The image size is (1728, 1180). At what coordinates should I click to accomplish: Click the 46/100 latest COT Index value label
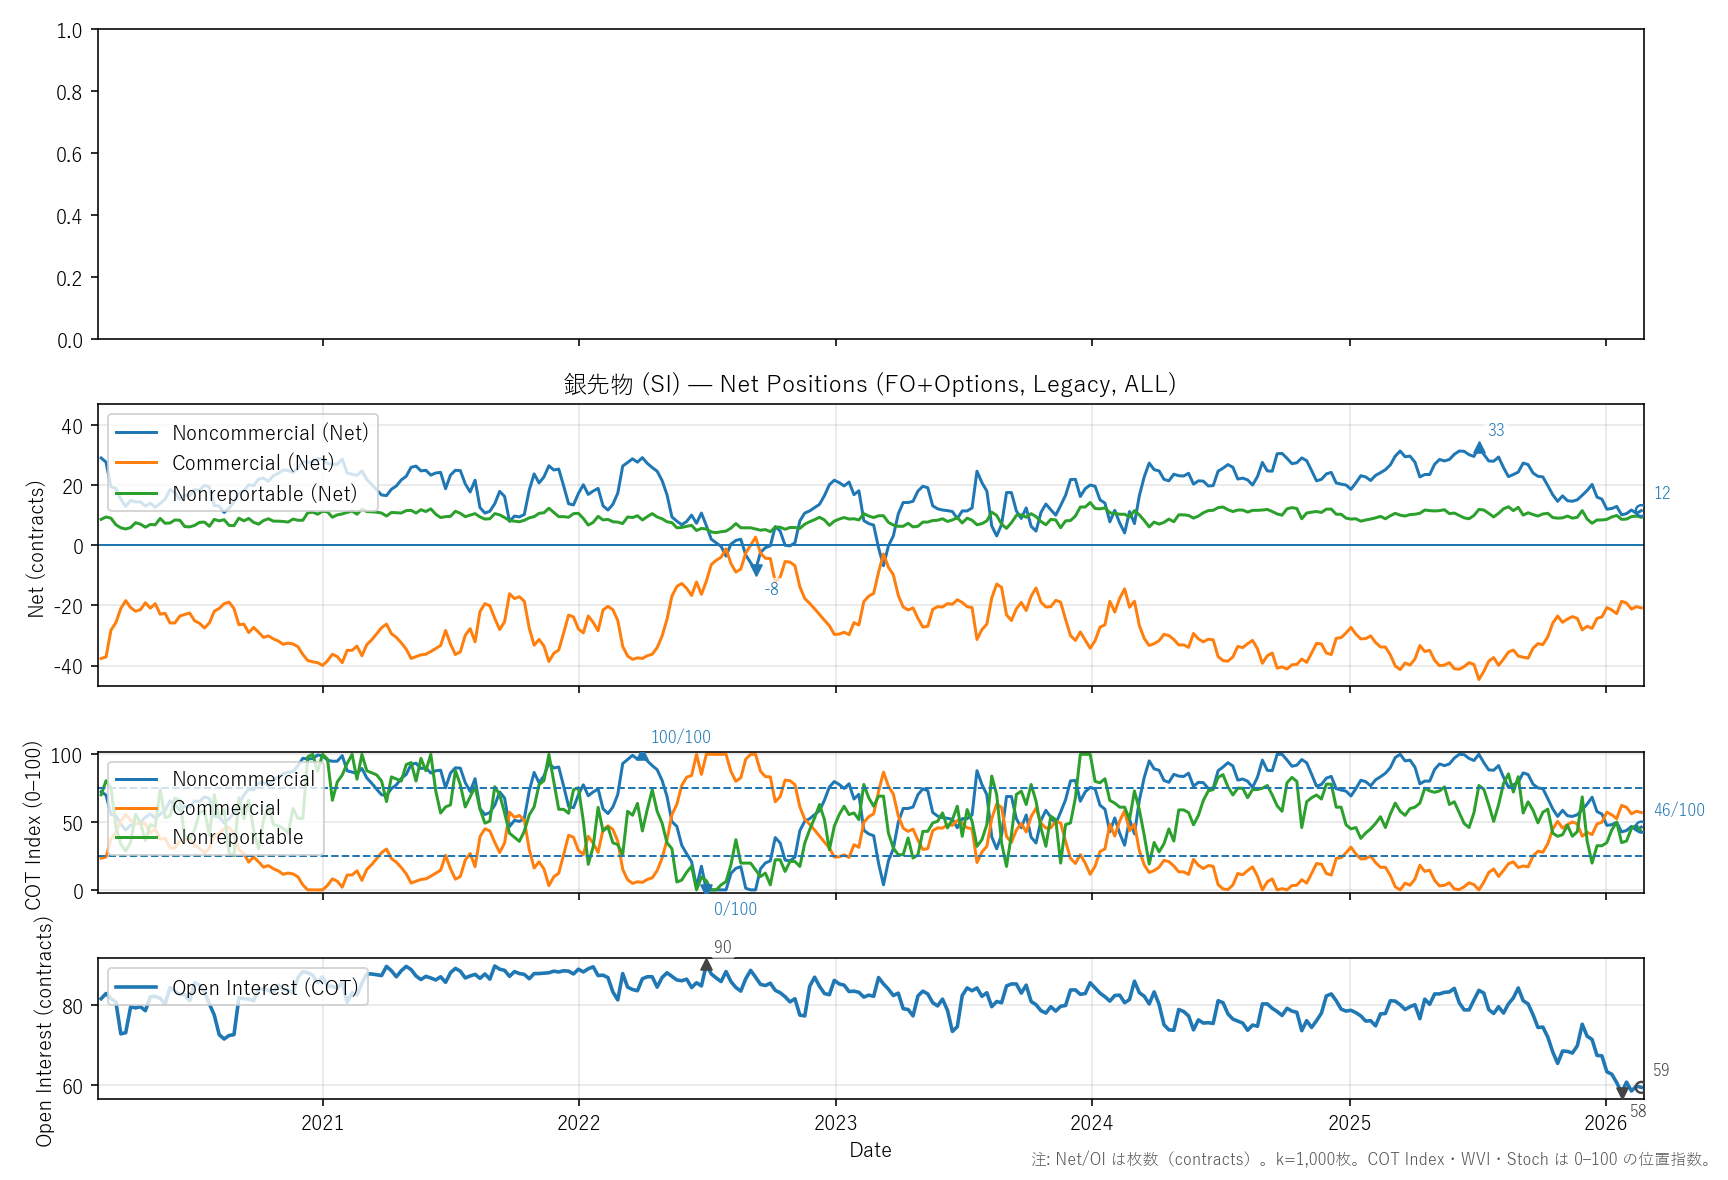pos(1679,810)
